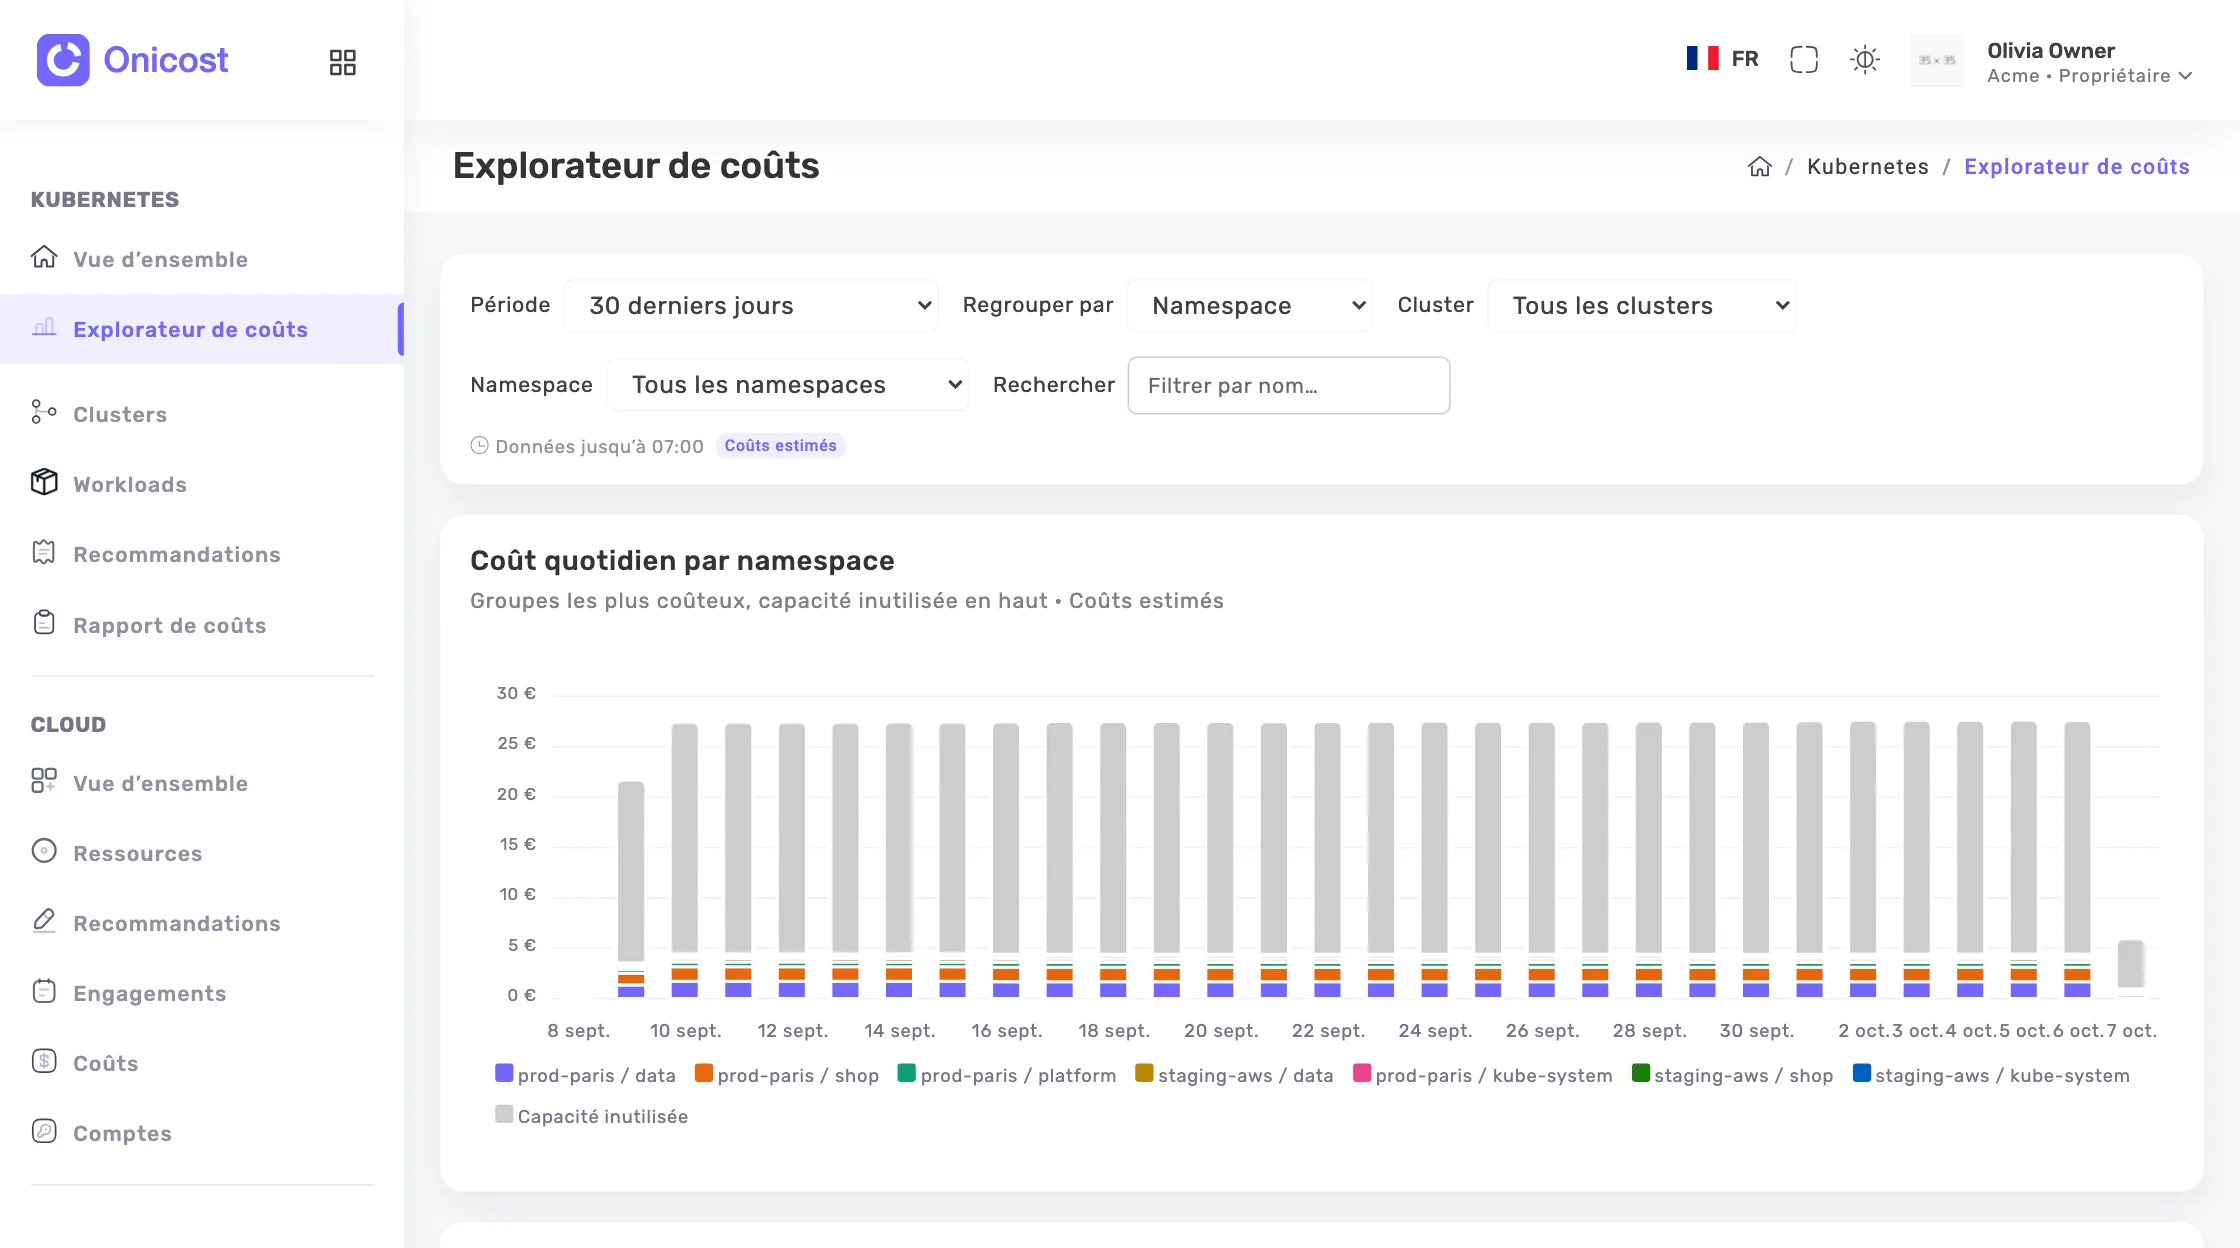Viewport: 2240px width, 1248px height.
Task: Toggle prod-paris / data legend swatch
Action: pyautogui.click(x=504, y=1074)
